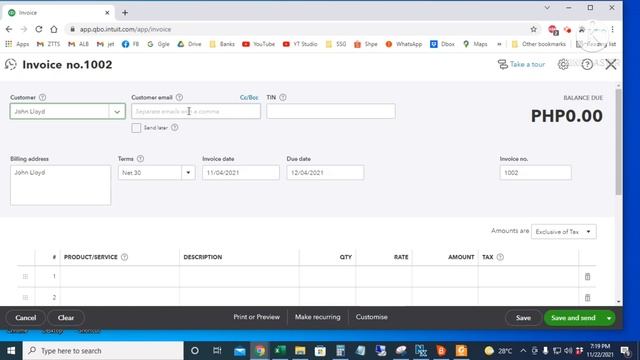
Task: Open the Banks bookmark folder
Action: coord(222,44)
